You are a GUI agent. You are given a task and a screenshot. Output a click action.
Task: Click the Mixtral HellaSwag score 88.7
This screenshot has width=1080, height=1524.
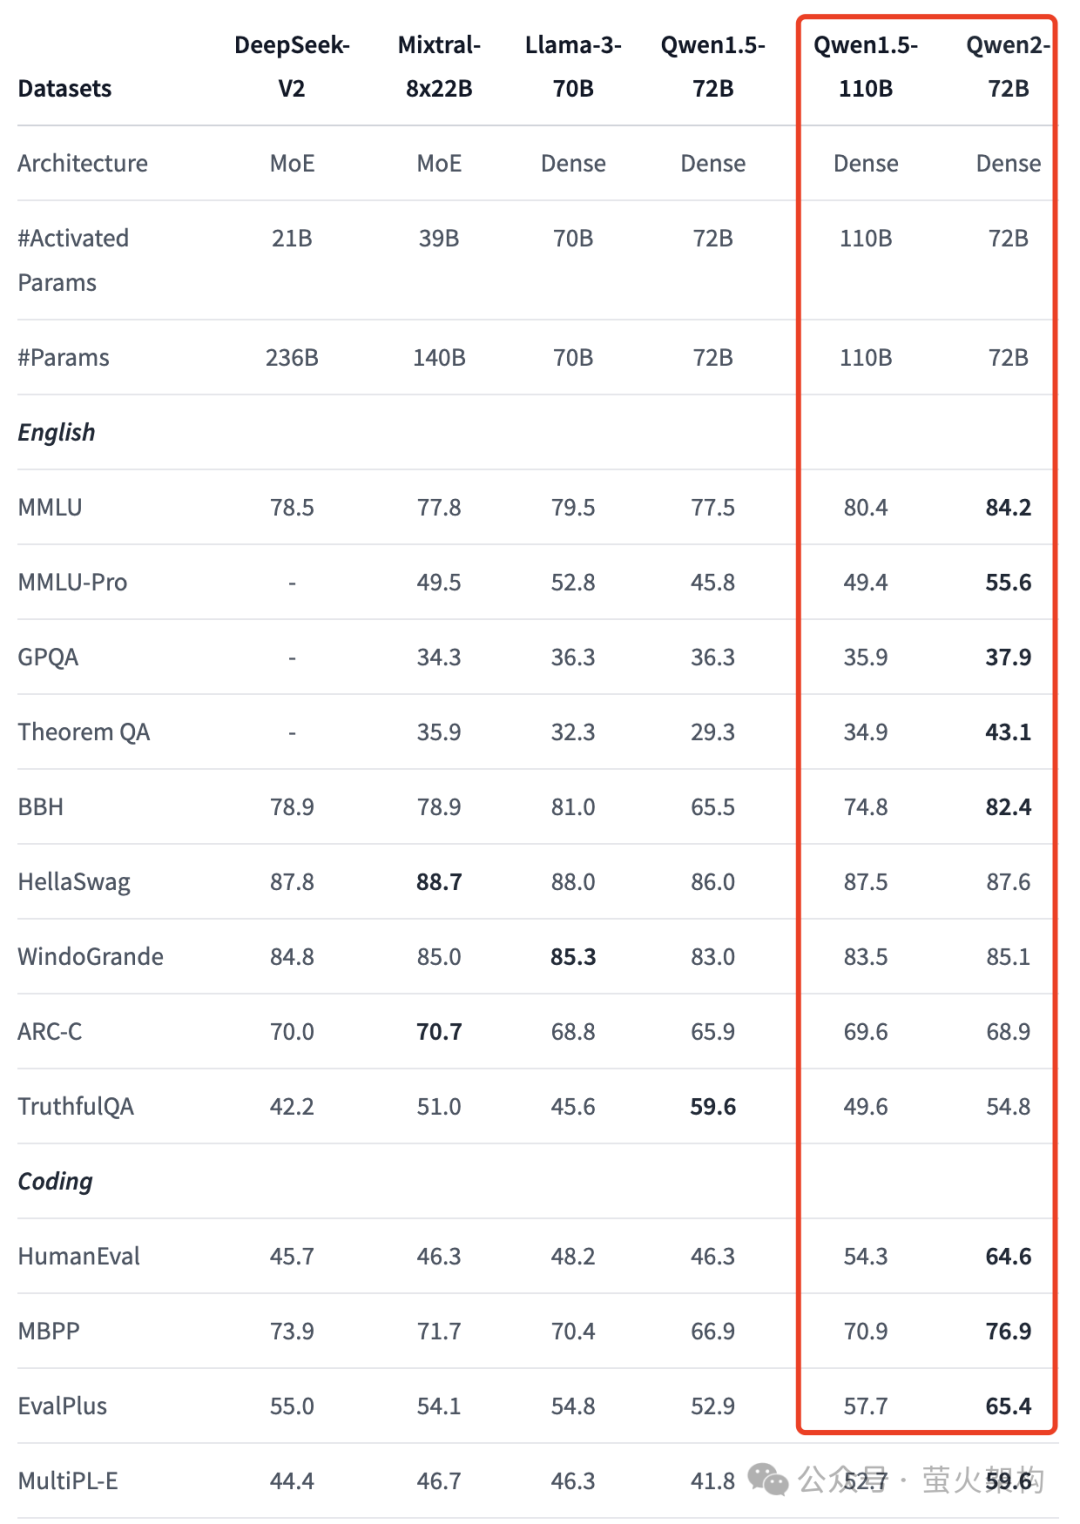click(x=439, y=882)
